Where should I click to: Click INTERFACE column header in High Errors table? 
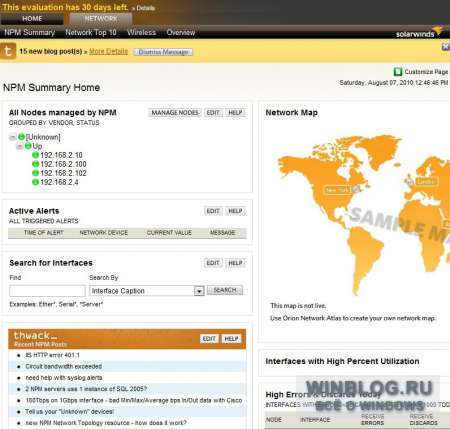(x=315, y=420)
